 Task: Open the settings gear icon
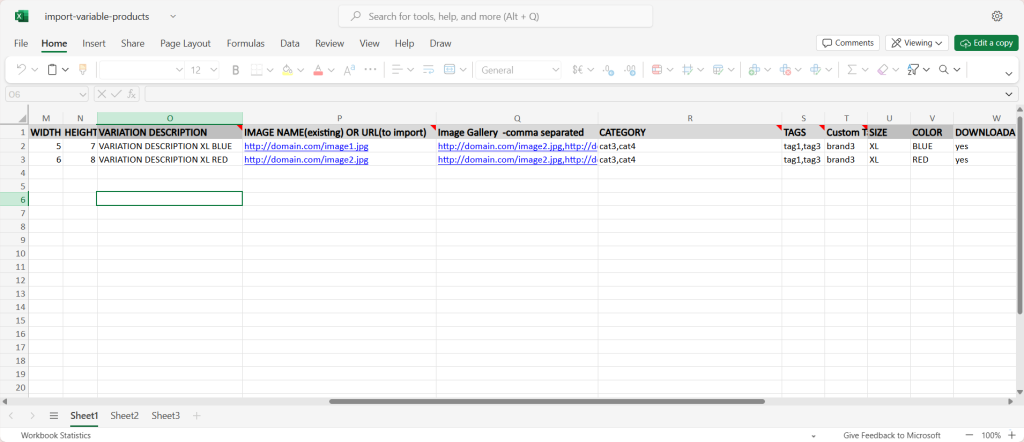(997, 16)
